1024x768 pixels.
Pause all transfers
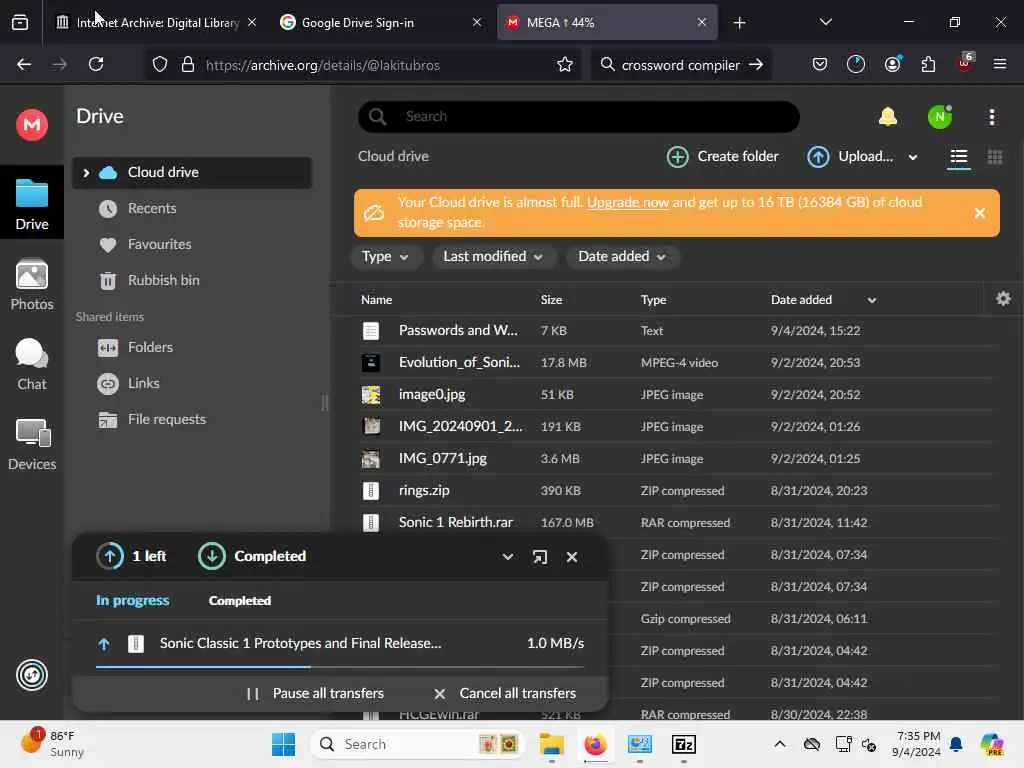[315, 693]
